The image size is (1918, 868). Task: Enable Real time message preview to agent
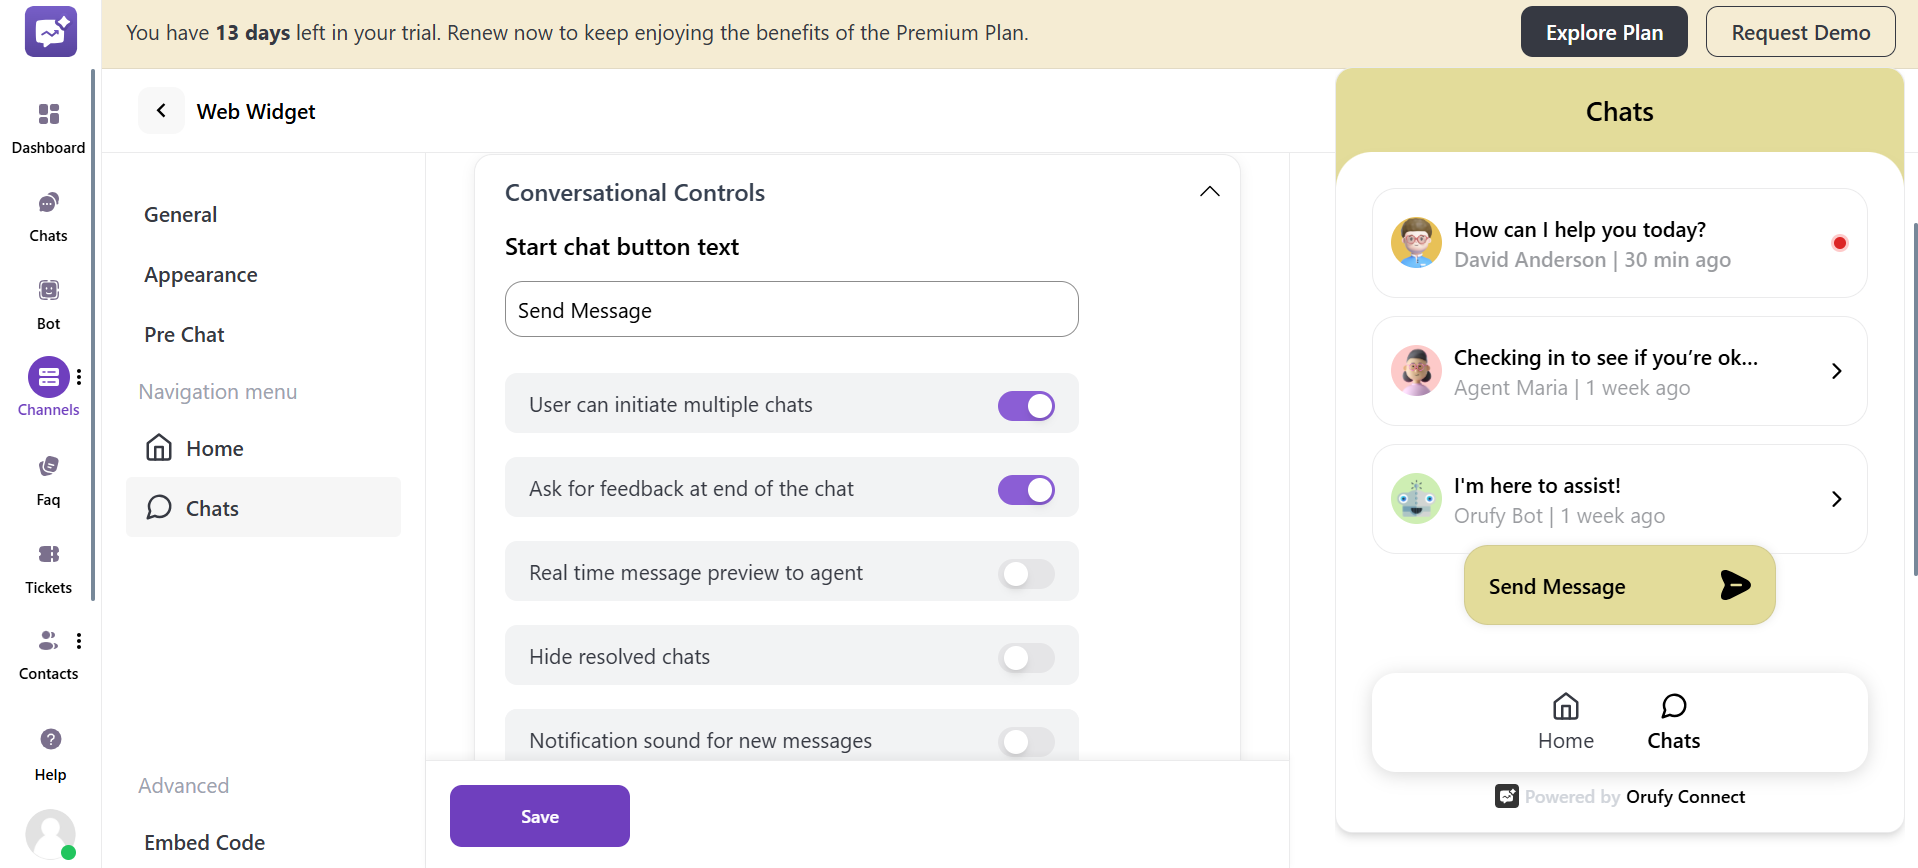(1026, 573)
